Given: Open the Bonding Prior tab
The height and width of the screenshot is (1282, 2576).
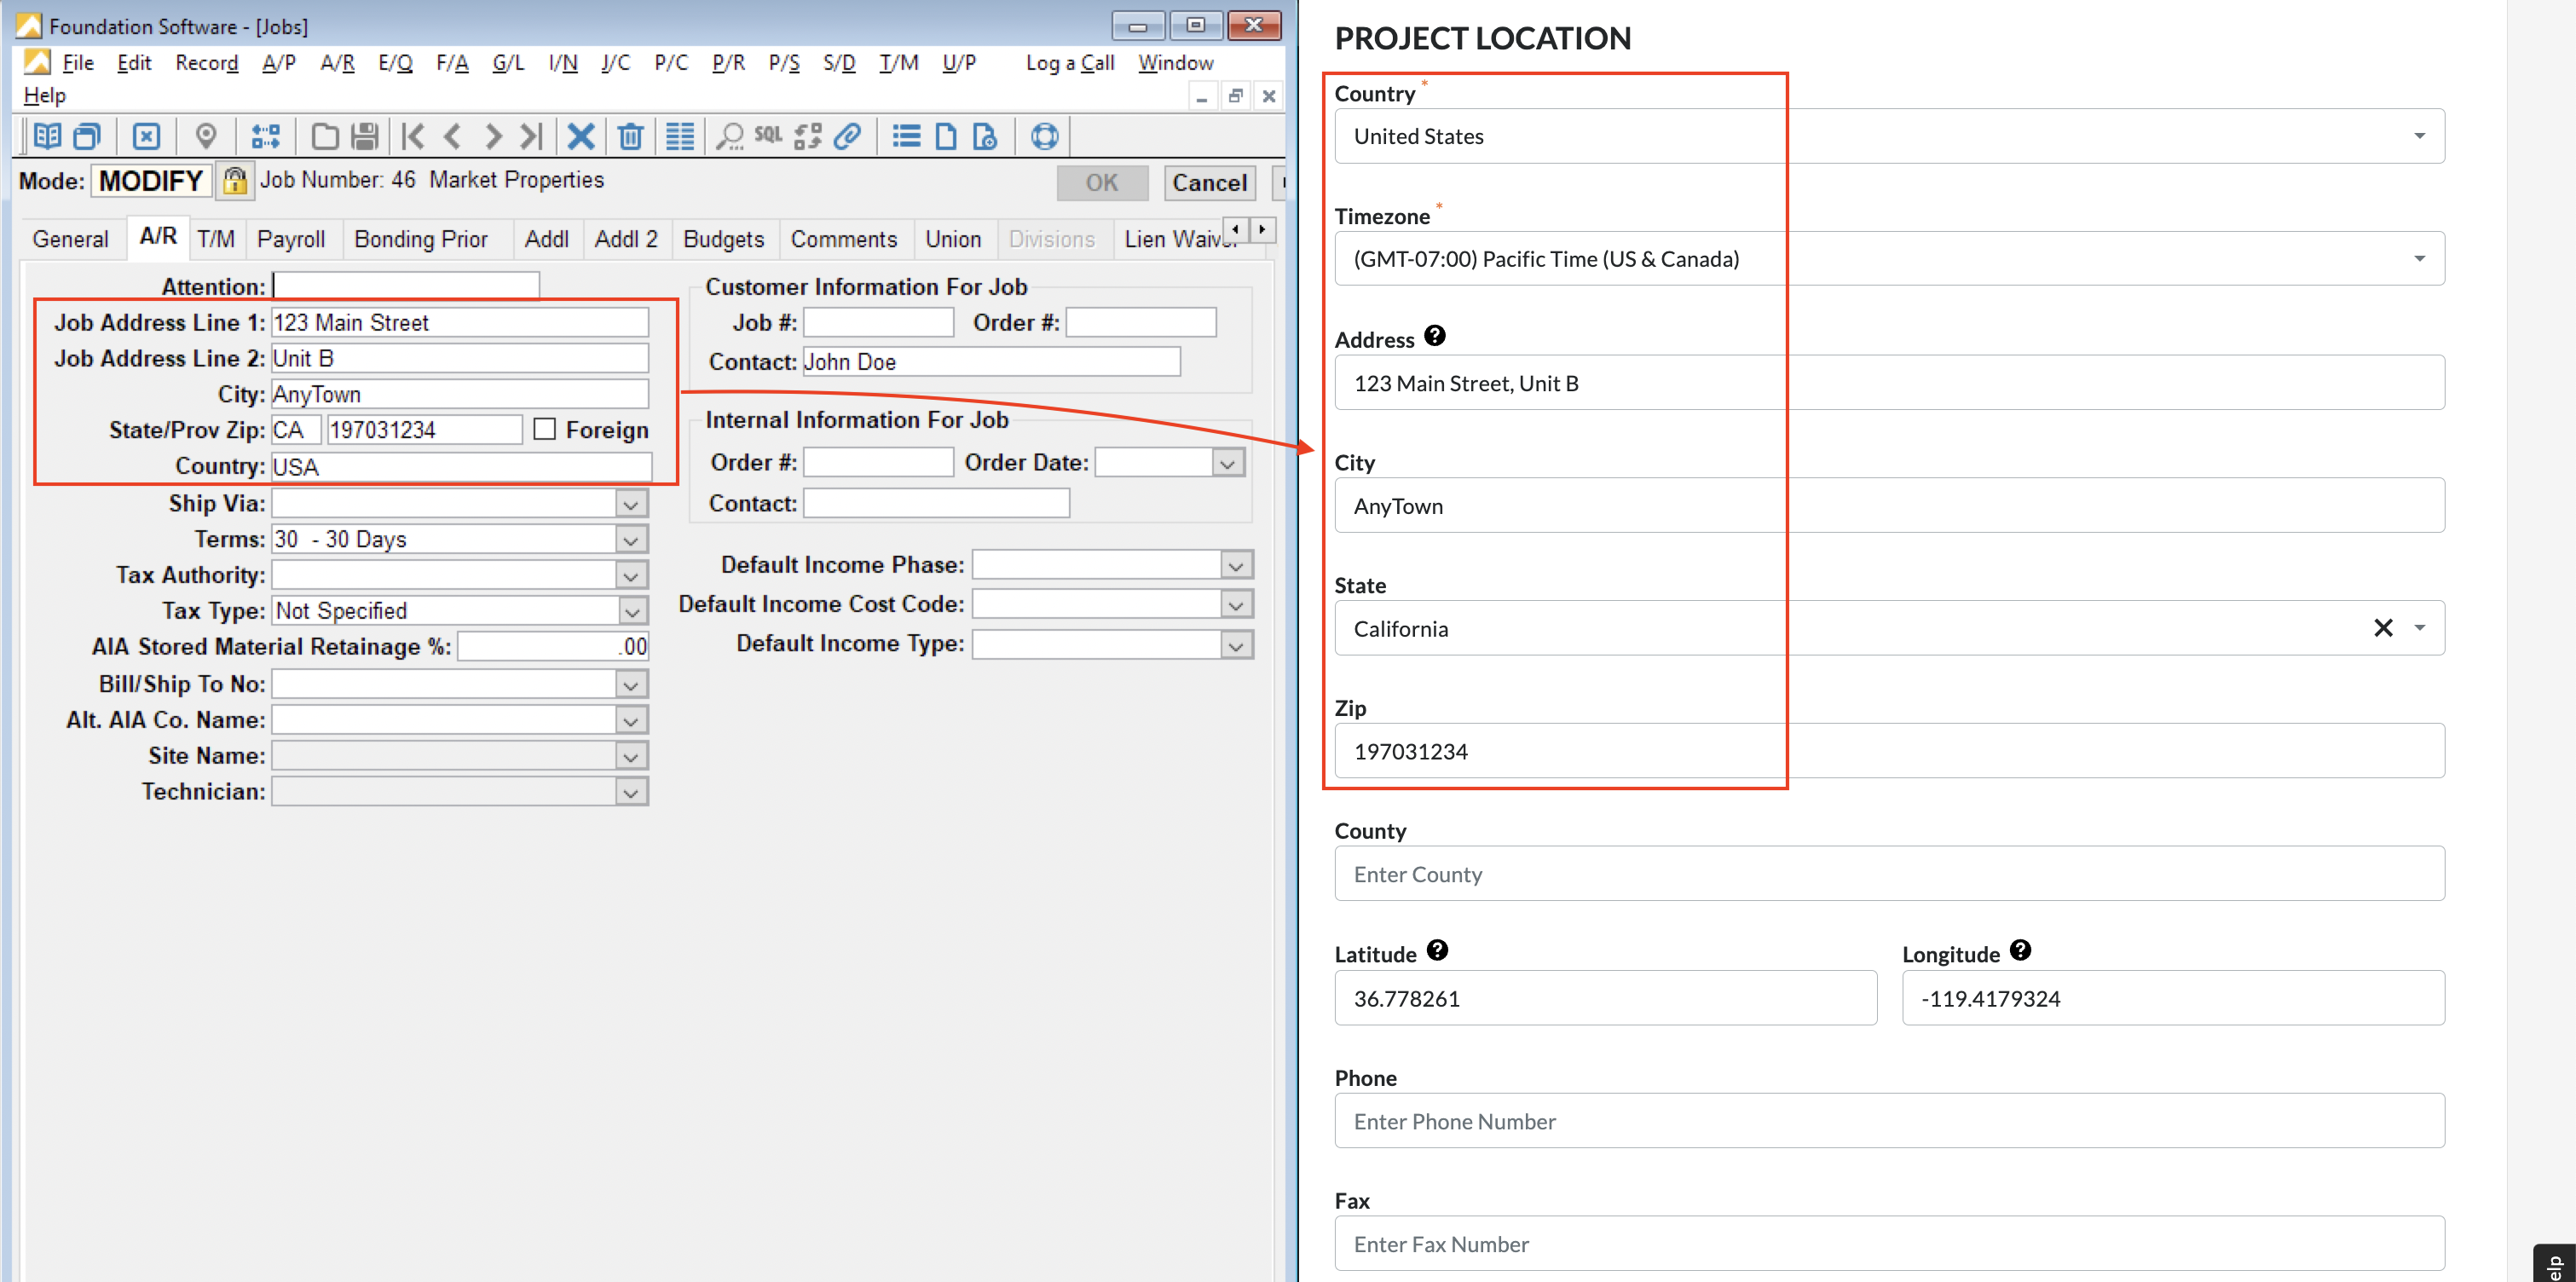Looking at the screenshot, I should [420, 240].
